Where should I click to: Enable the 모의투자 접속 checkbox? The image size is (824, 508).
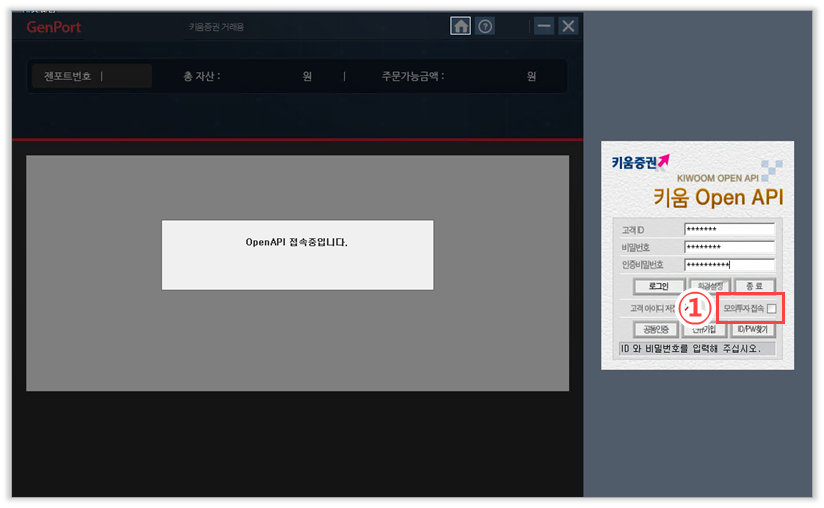coord(771,309)
